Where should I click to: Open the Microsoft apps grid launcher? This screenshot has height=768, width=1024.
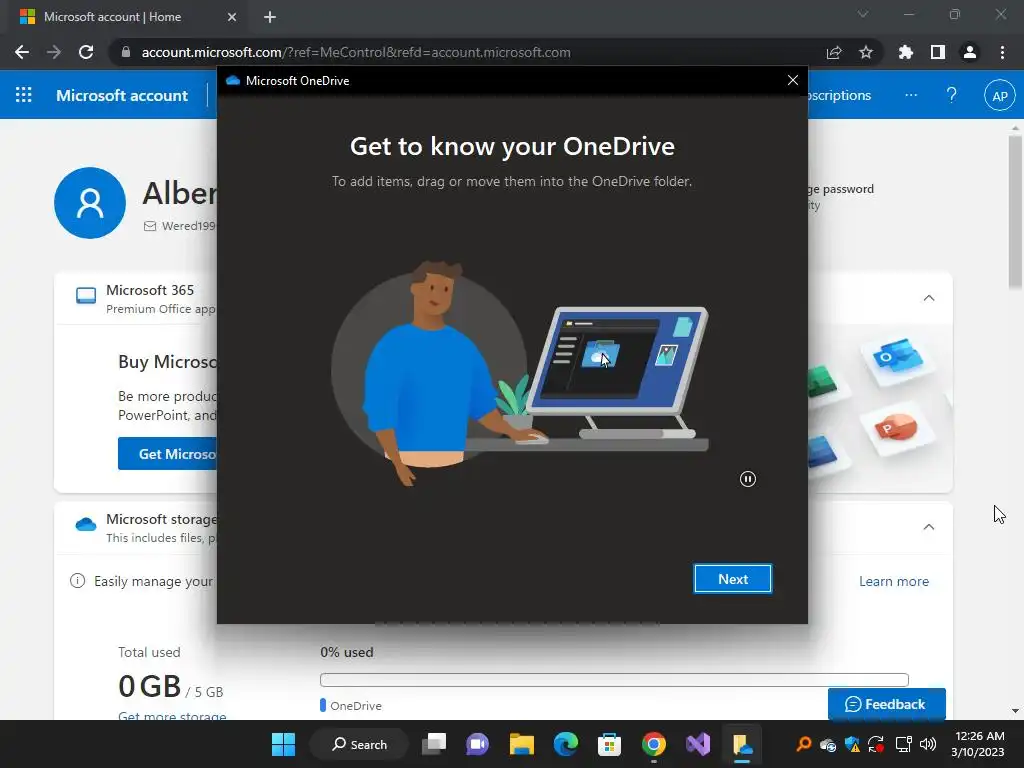pyautogui.click(x=24, y=95)
